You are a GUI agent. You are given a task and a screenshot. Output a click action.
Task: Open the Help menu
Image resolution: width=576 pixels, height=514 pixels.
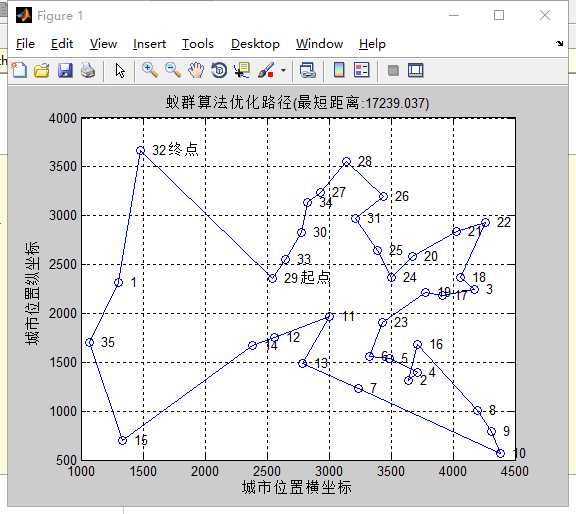point(372,44)
